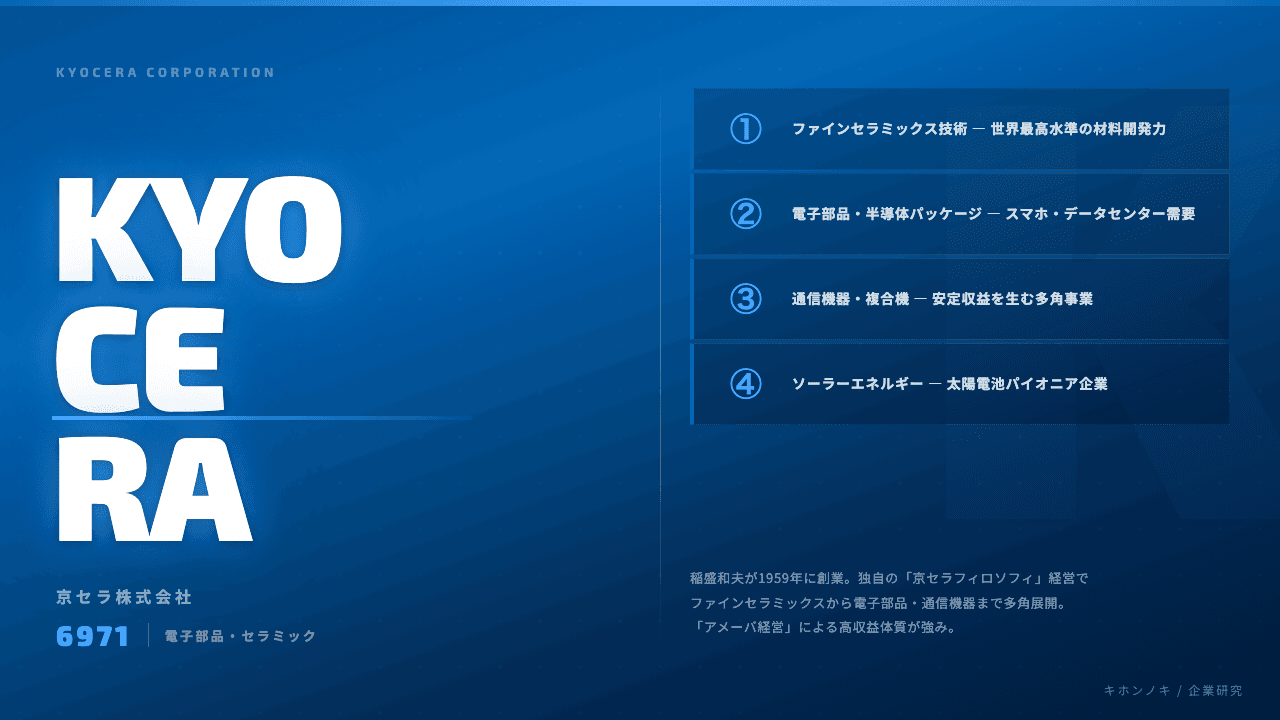Screen dimensions: 1280x720
Task: Click the キホンノキ / 企業研究 footer text
Action: (x=1173, y=691)
